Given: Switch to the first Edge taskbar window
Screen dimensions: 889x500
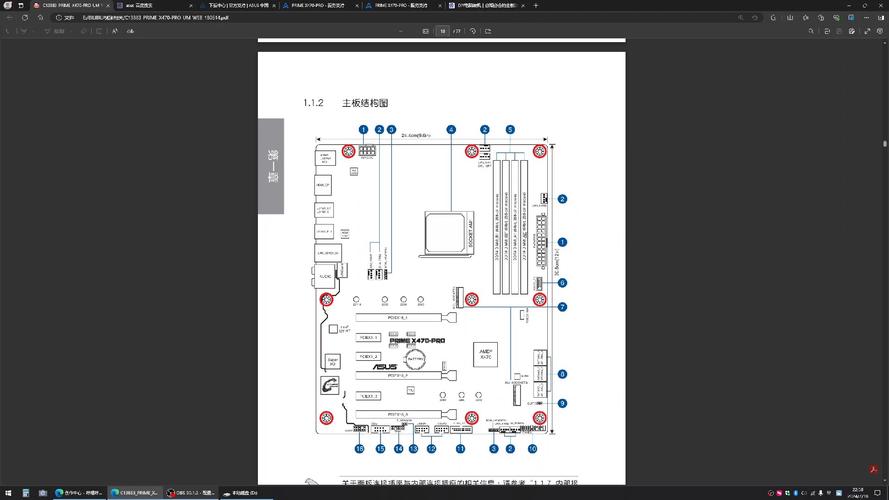Looking at the screenshot, I should (79, 493).
